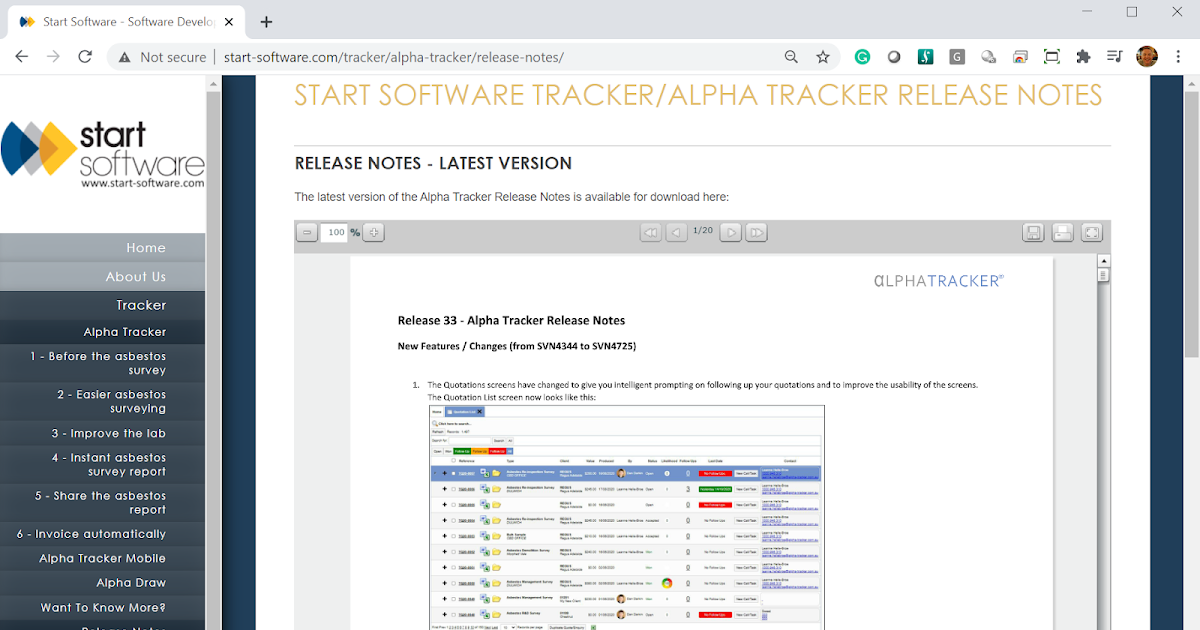The image size is (1200, 630).
Task: Zoom in on the PDF with the plus icon
Action: (373, 232)
